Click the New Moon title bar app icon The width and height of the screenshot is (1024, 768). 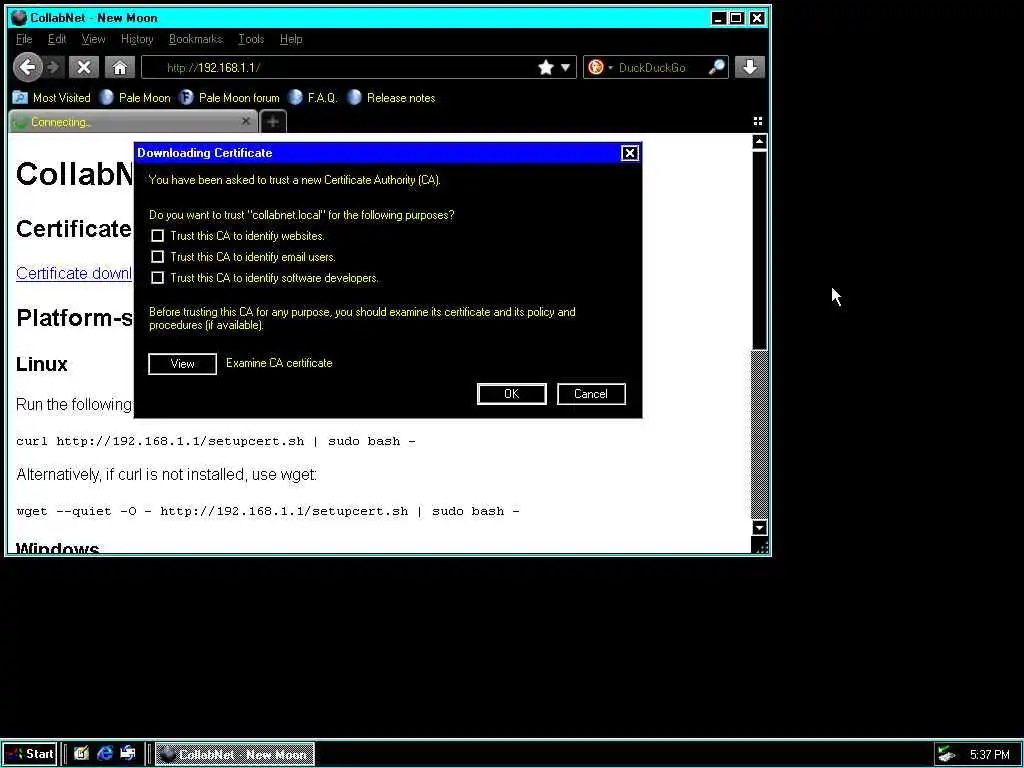click(19, 18)
